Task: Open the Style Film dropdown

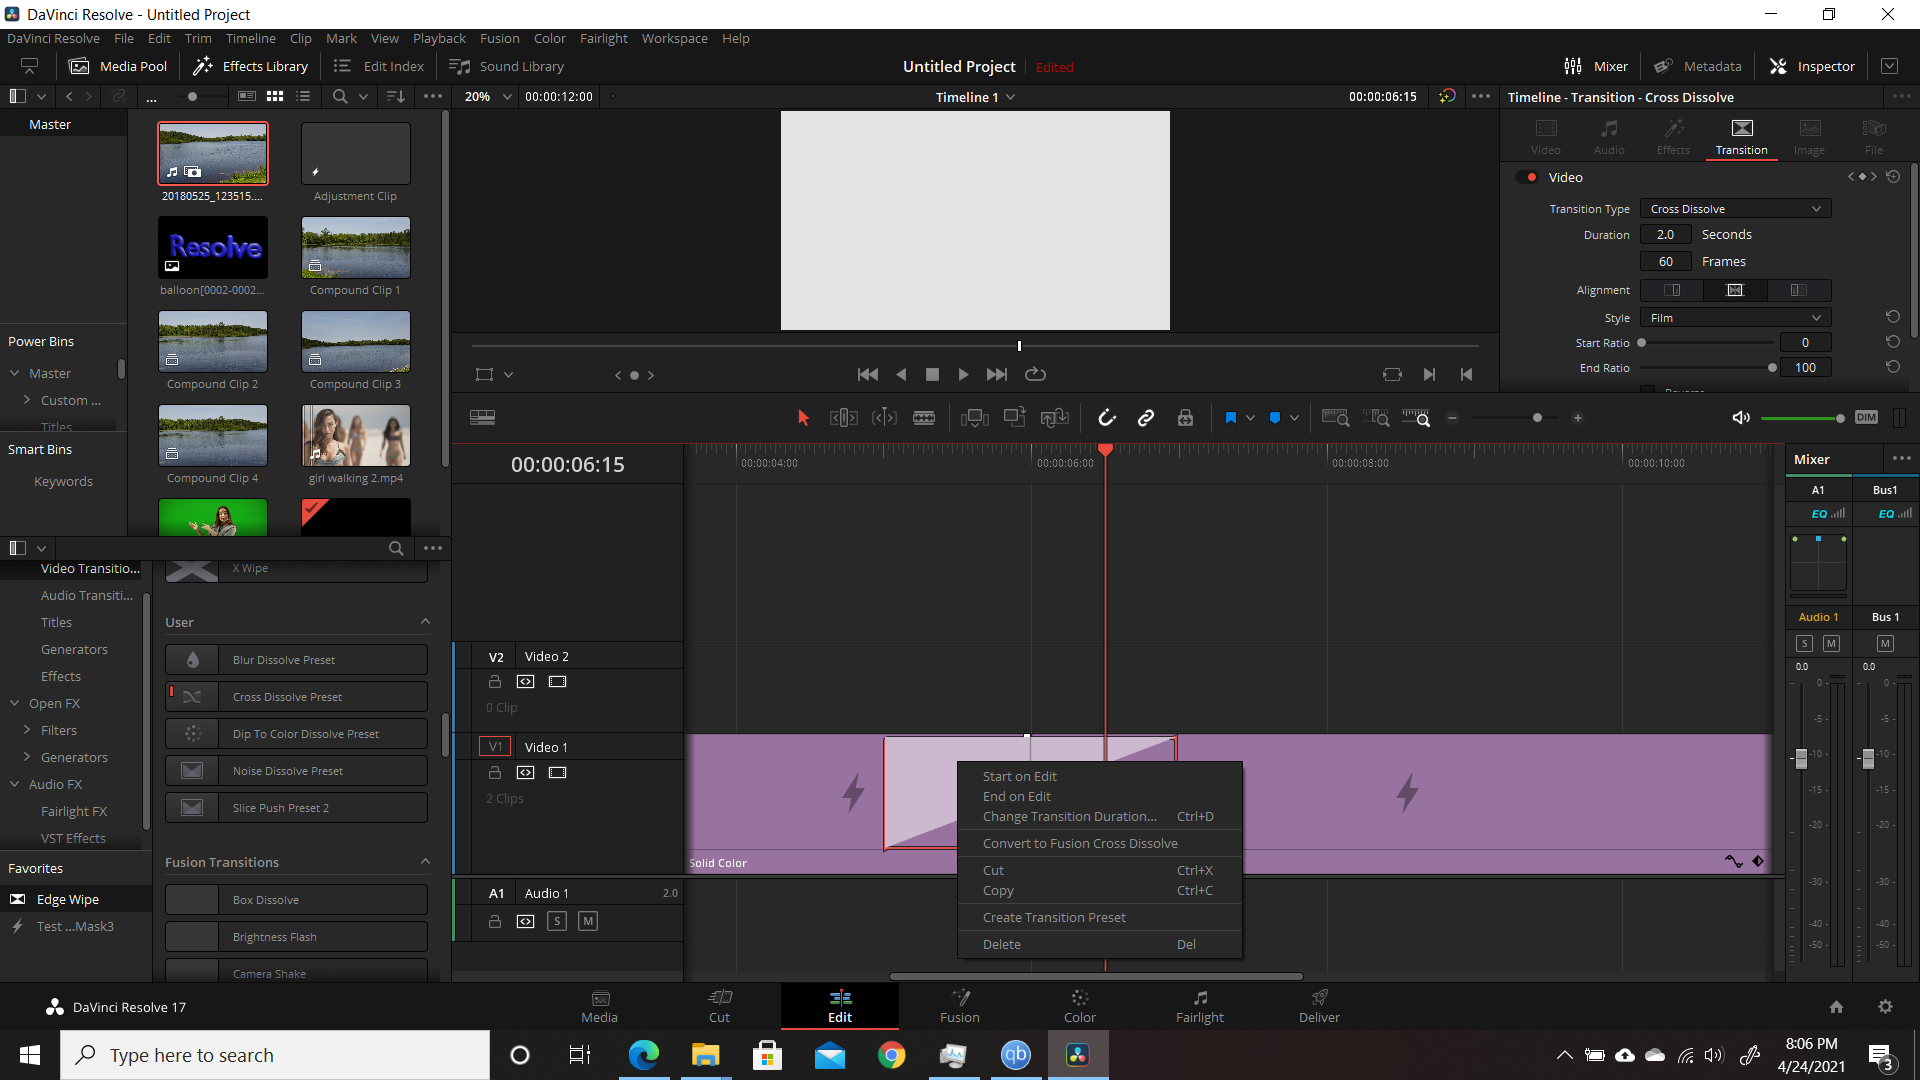Action: (1735, 318)
